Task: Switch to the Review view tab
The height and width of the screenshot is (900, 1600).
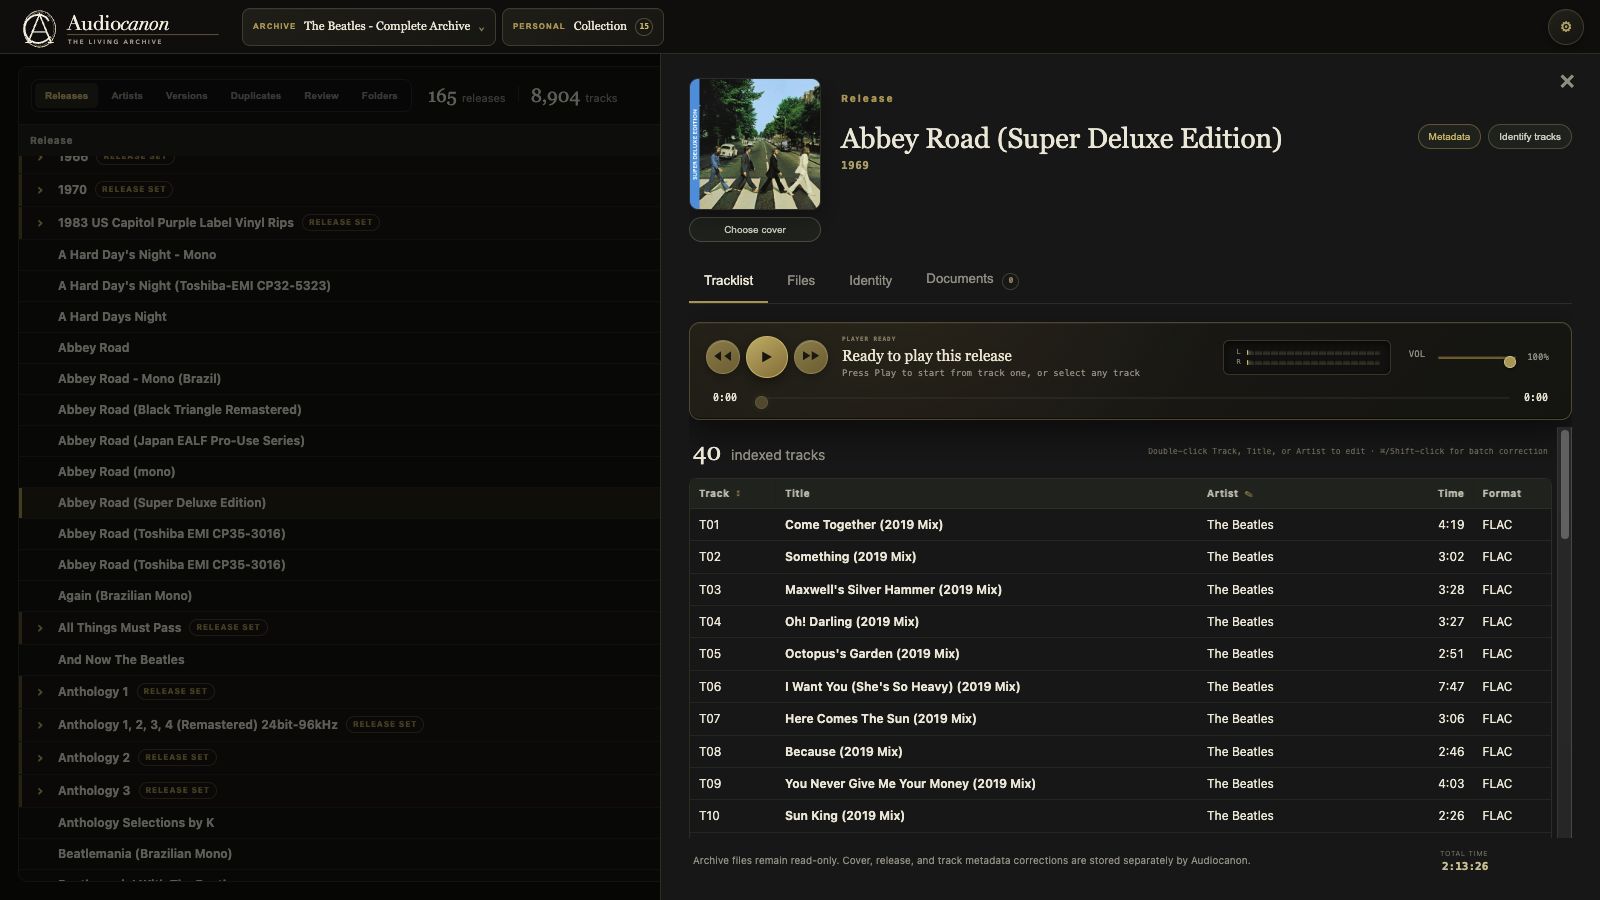Action: (x=321, y=96)
